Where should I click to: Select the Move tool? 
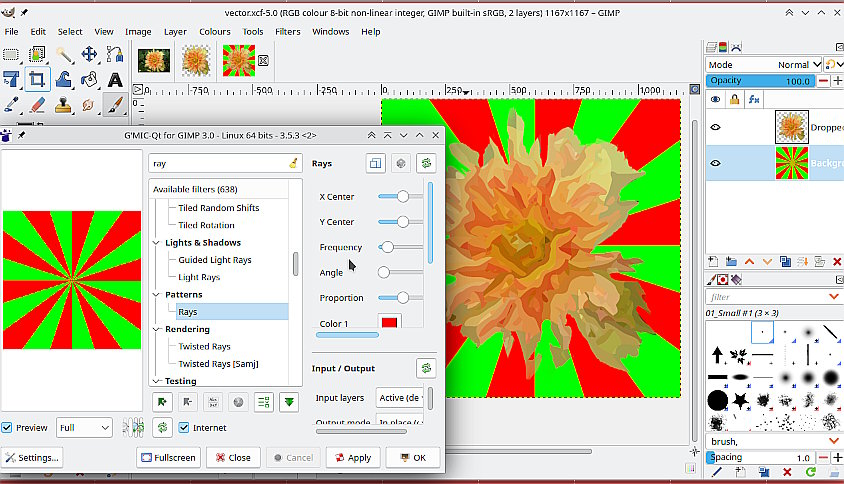[x=89, y=55]
